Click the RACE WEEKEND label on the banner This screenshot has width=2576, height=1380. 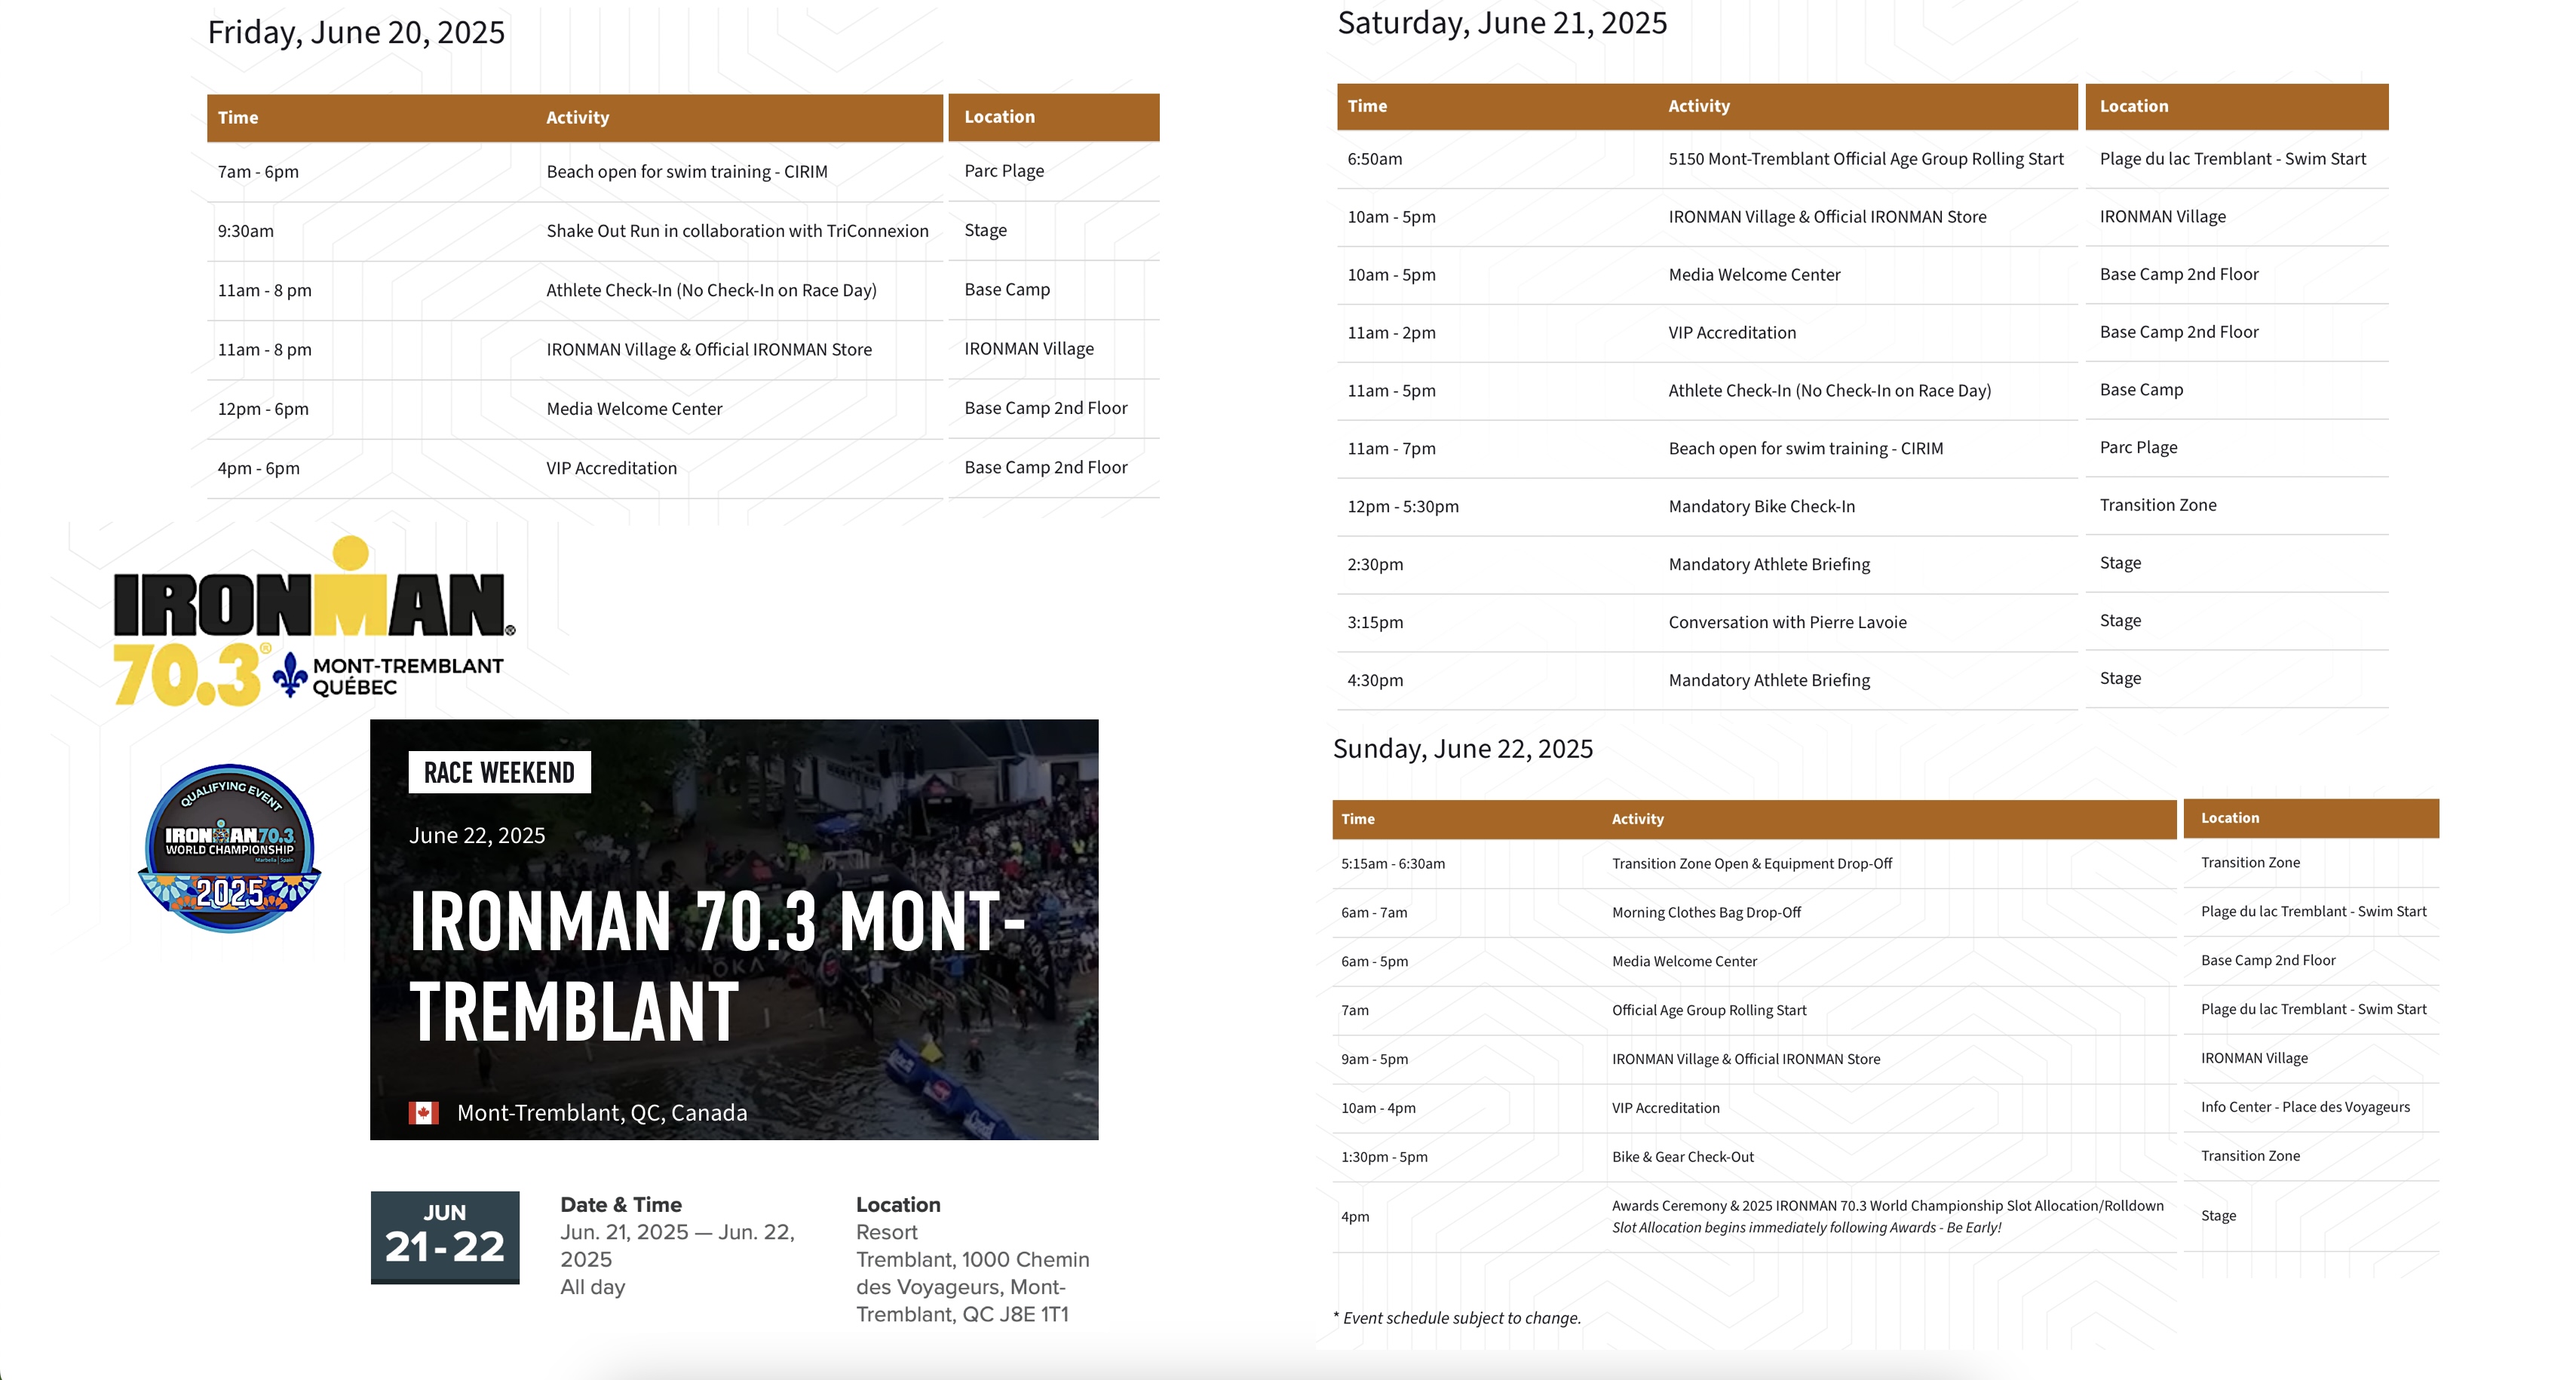tap(499, 773)
